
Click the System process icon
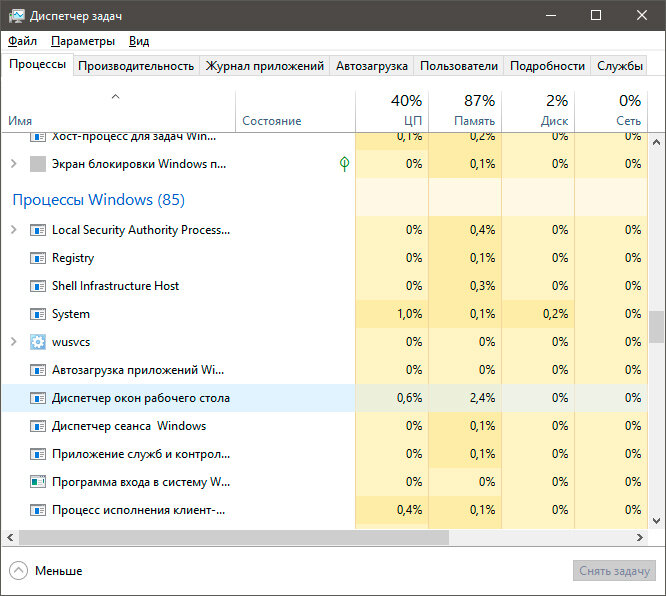tap(38, 314)
